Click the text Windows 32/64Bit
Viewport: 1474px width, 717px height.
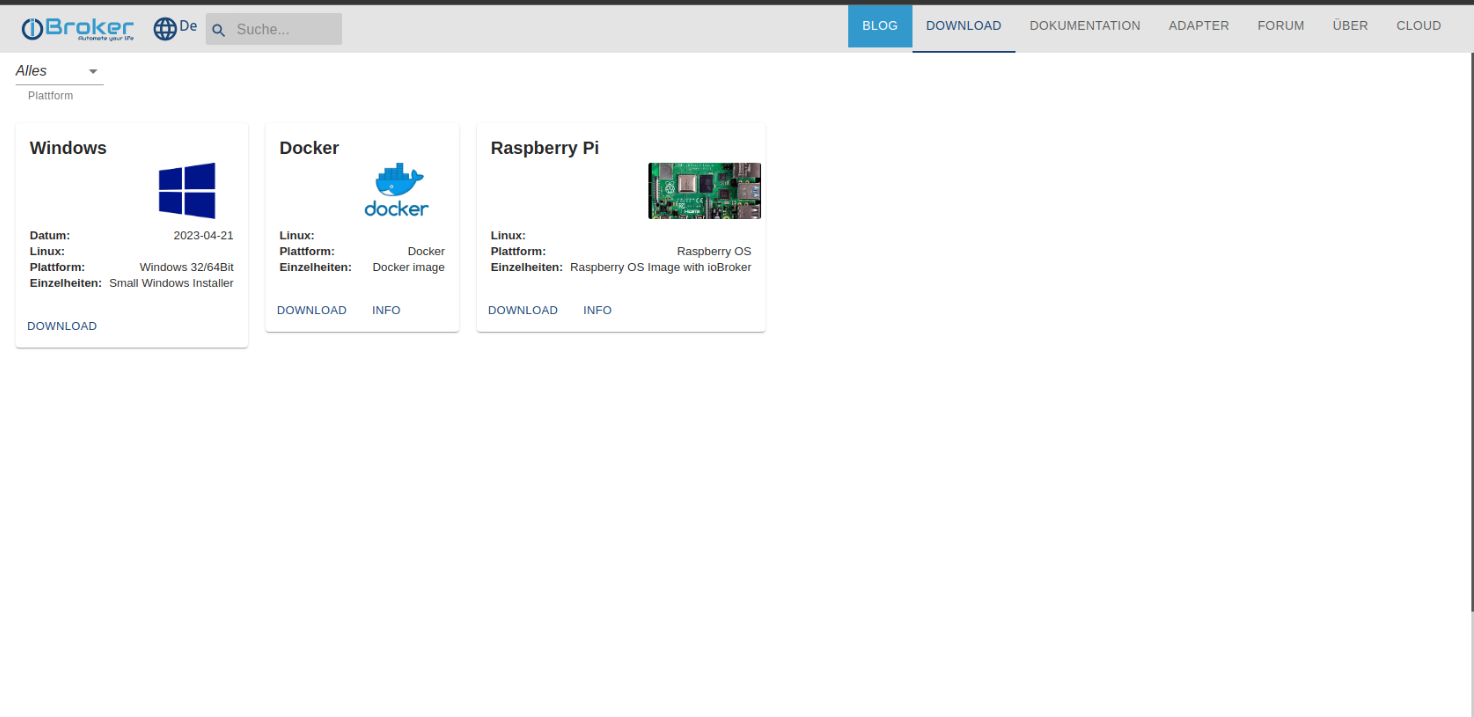187,267
